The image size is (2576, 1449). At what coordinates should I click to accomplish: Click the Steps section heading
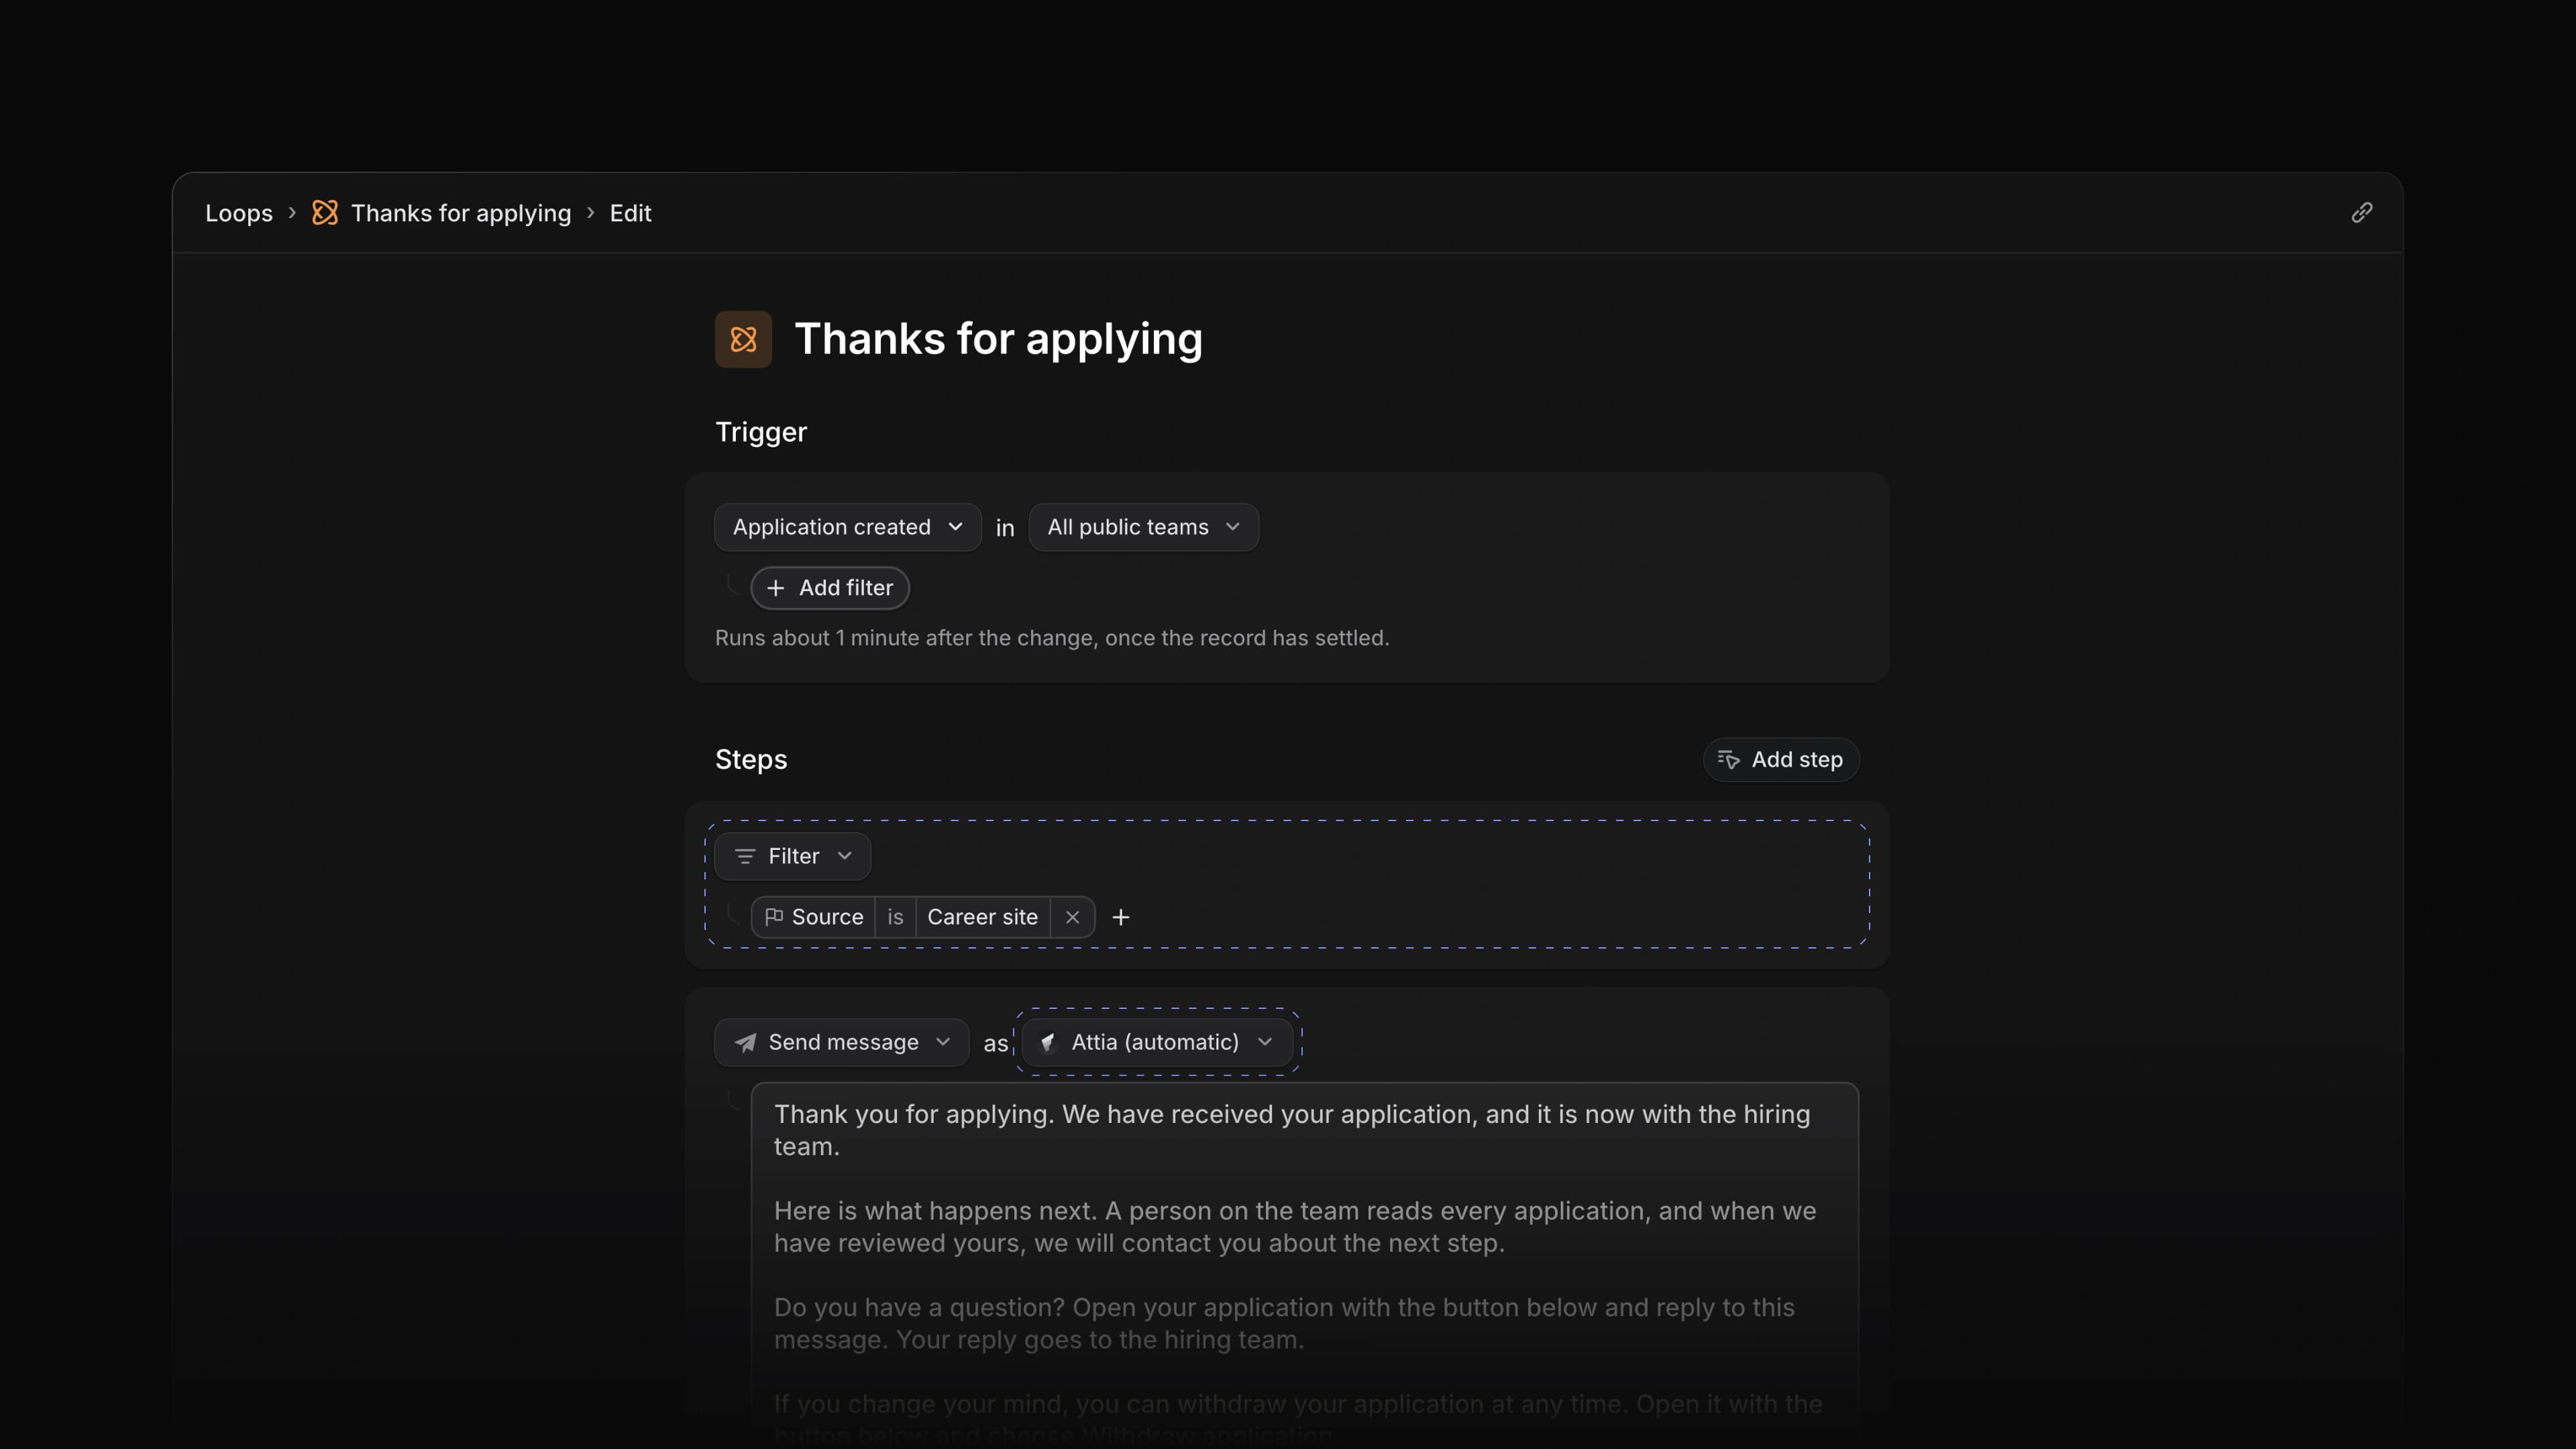pos(751,760)
